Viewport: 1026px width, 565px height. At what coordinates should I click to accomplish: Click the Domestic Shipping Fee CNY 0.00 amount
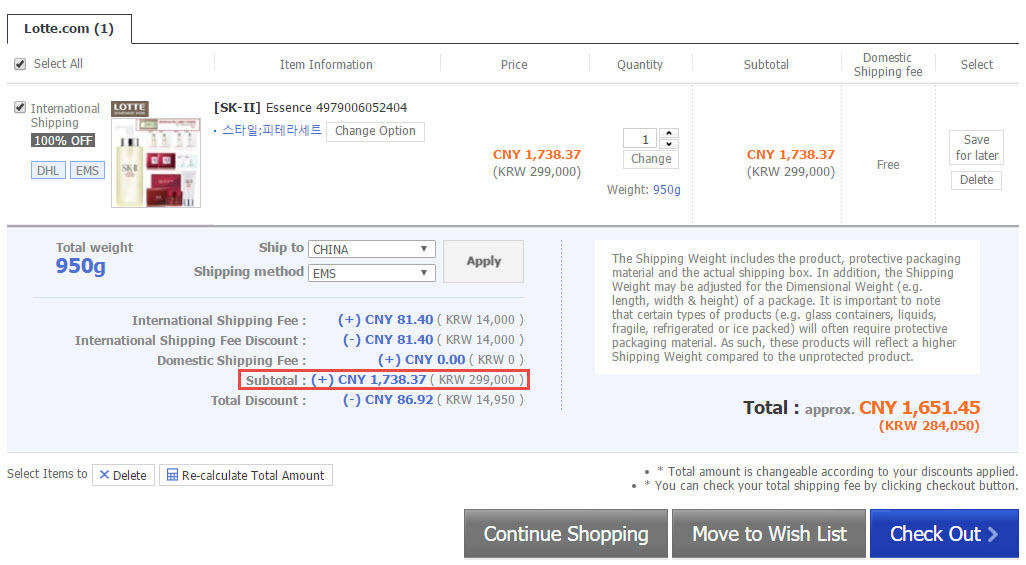(x=421, y=359)
